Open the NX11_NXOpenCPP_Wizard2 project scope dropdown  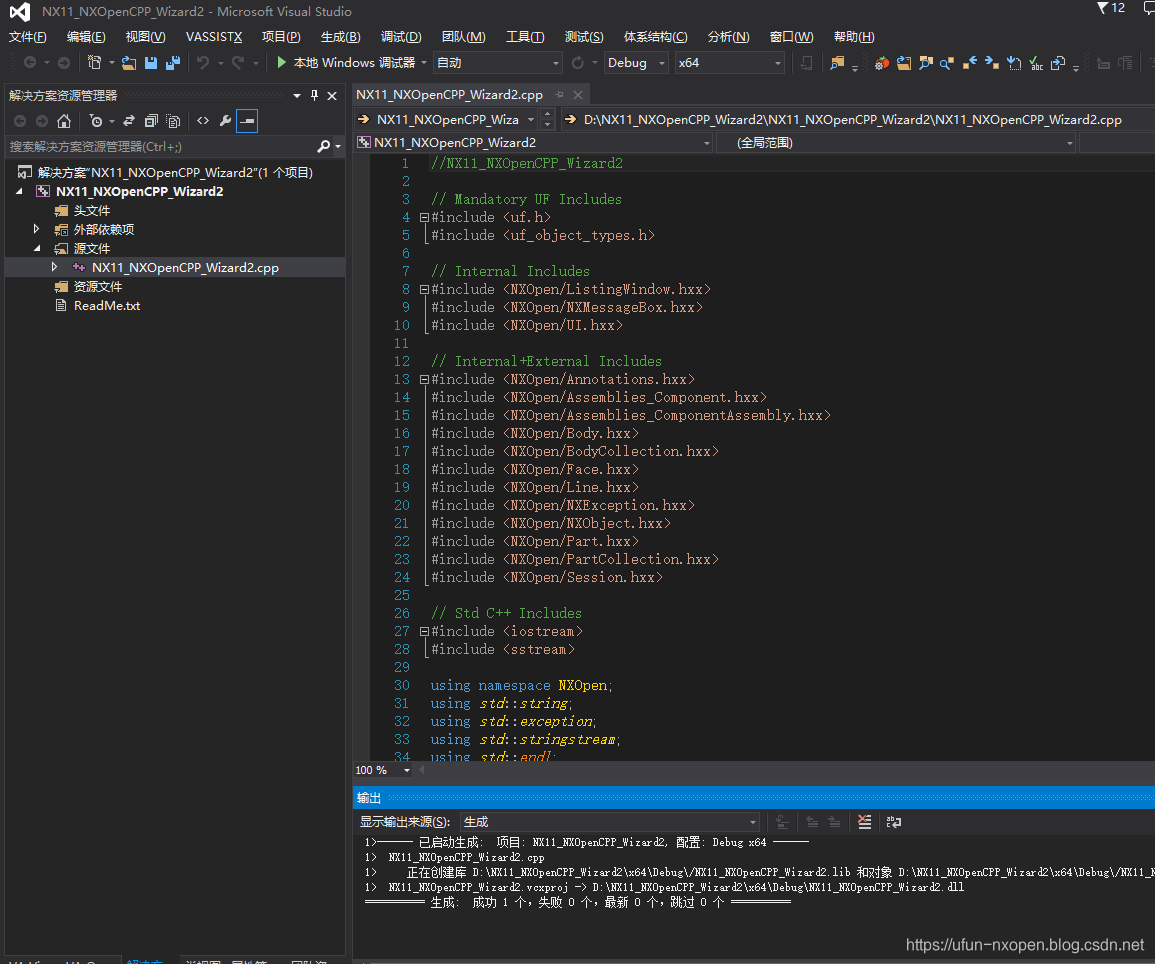(533, 143)
